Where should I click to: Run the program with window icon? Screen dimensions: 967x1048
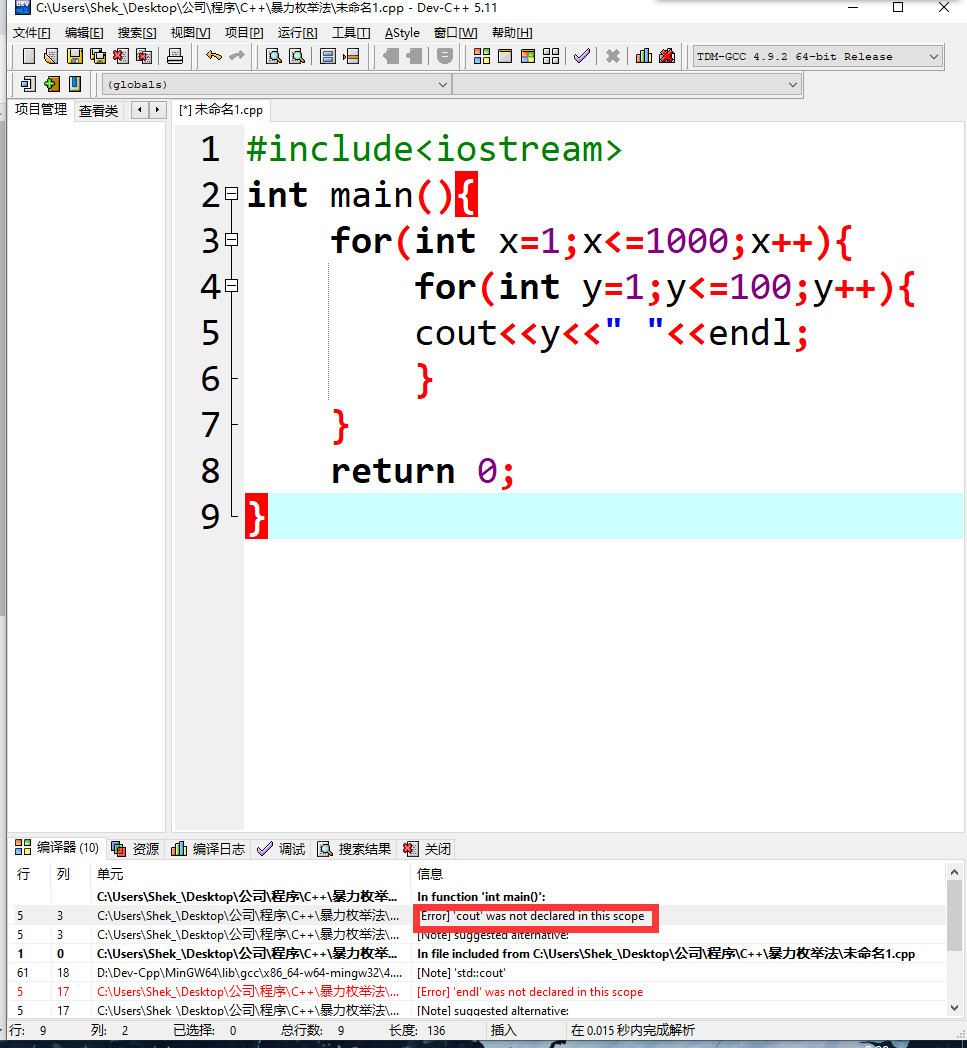(505, 57)
